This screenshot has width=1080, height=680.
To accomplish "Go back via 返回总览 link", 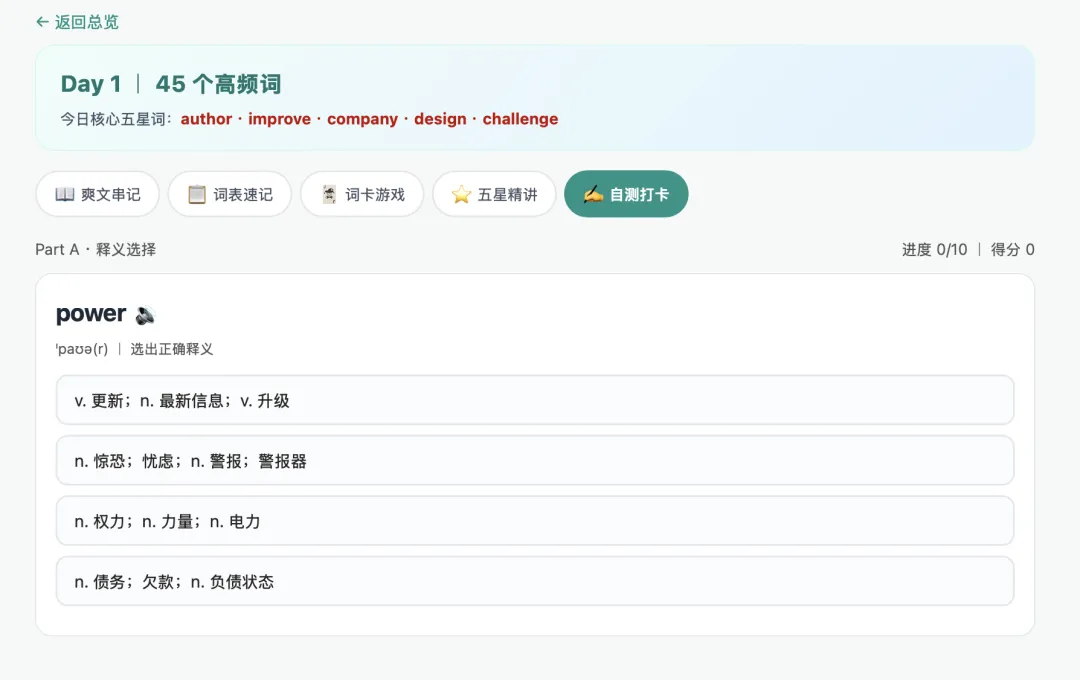I will click(x=77, y=22).
